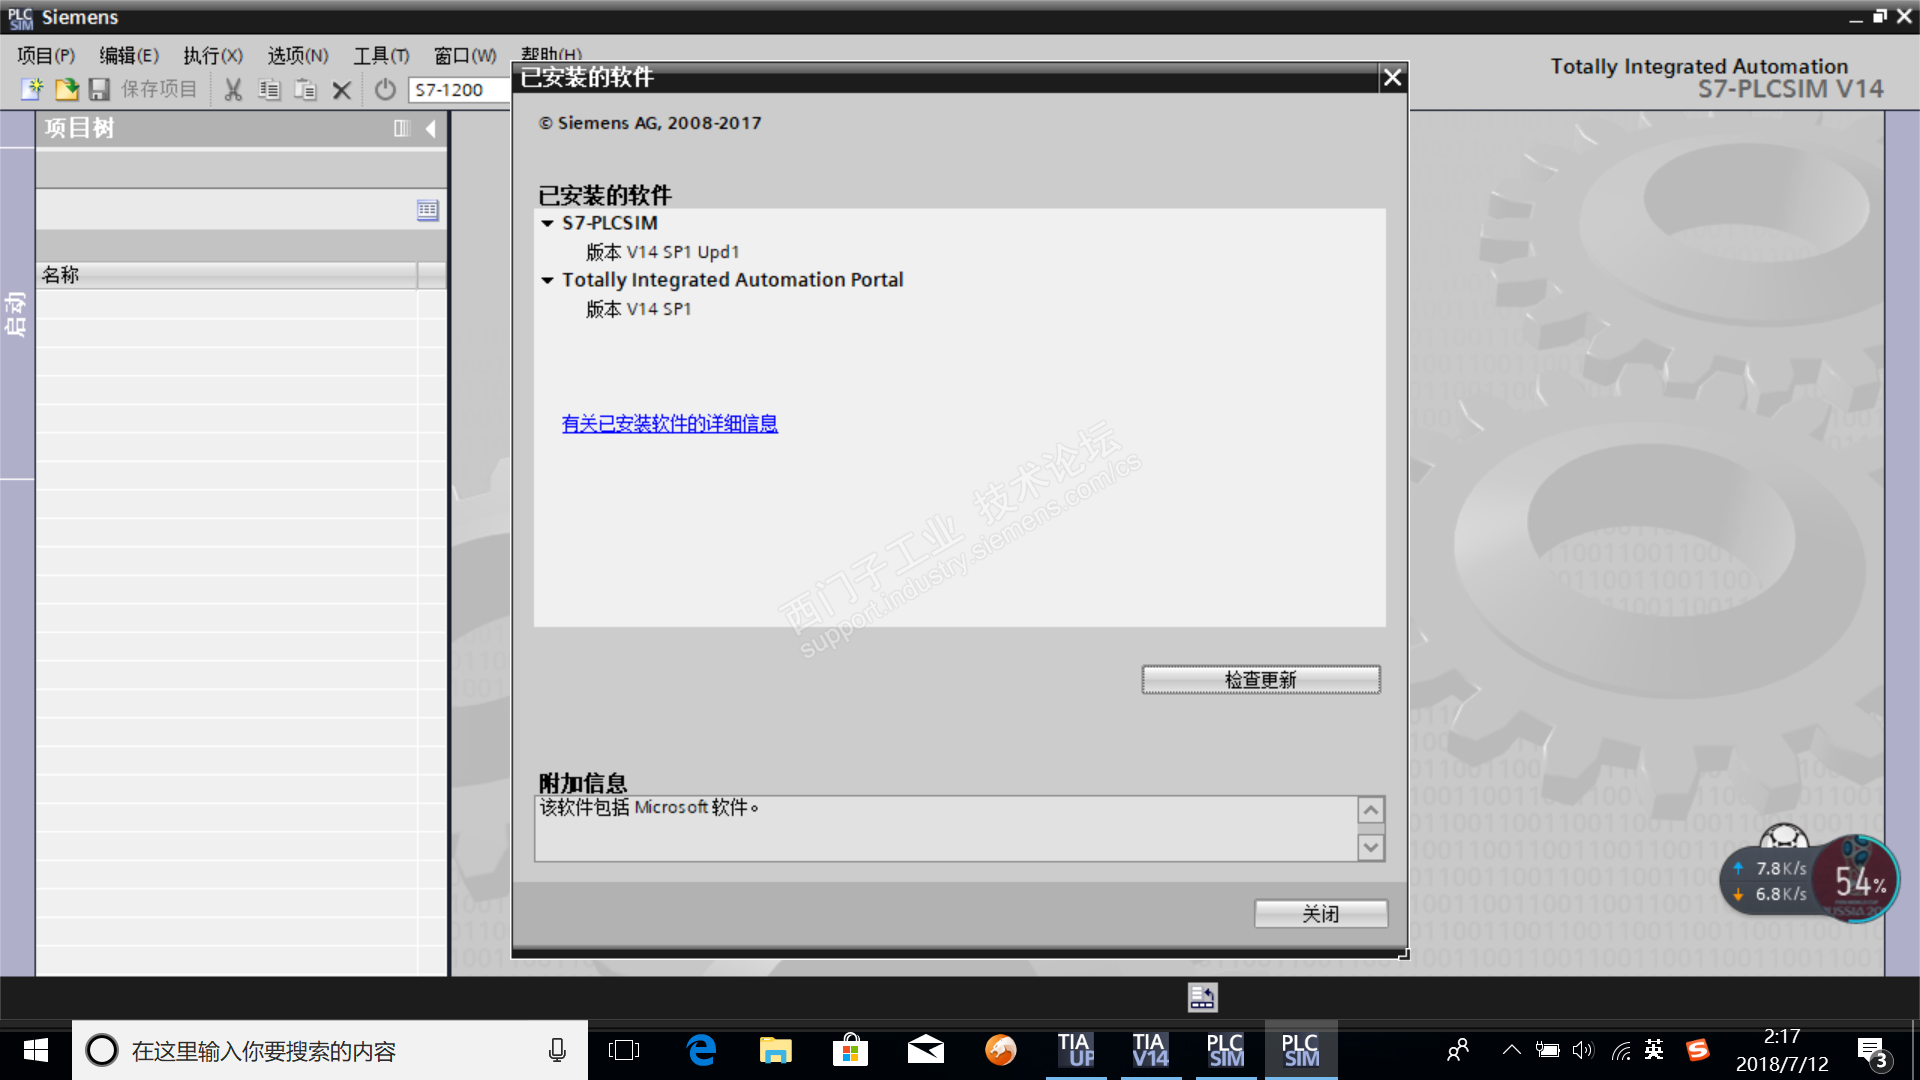This screenshot has height=1080, width=1920.
Task: Click the scissors cut icon
Action: tap(233, 89)
